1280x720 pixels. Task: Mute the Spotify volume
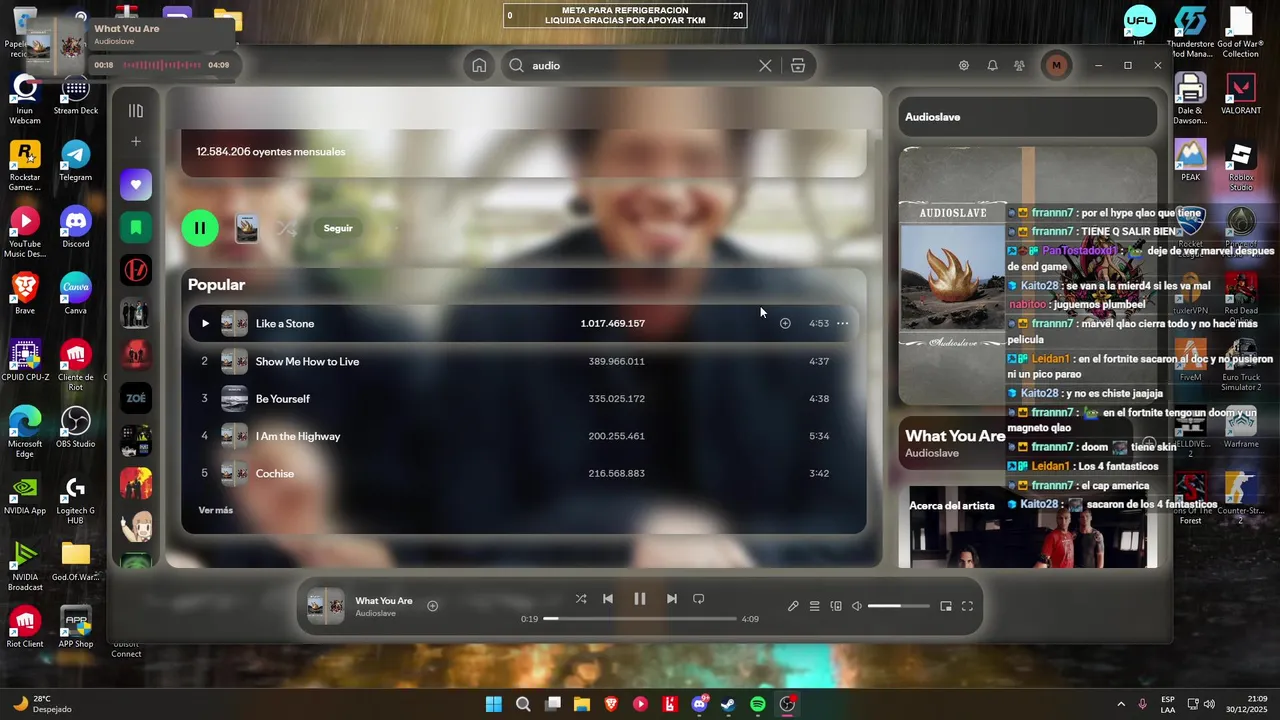pyautogui.click(x=857, y=606)
